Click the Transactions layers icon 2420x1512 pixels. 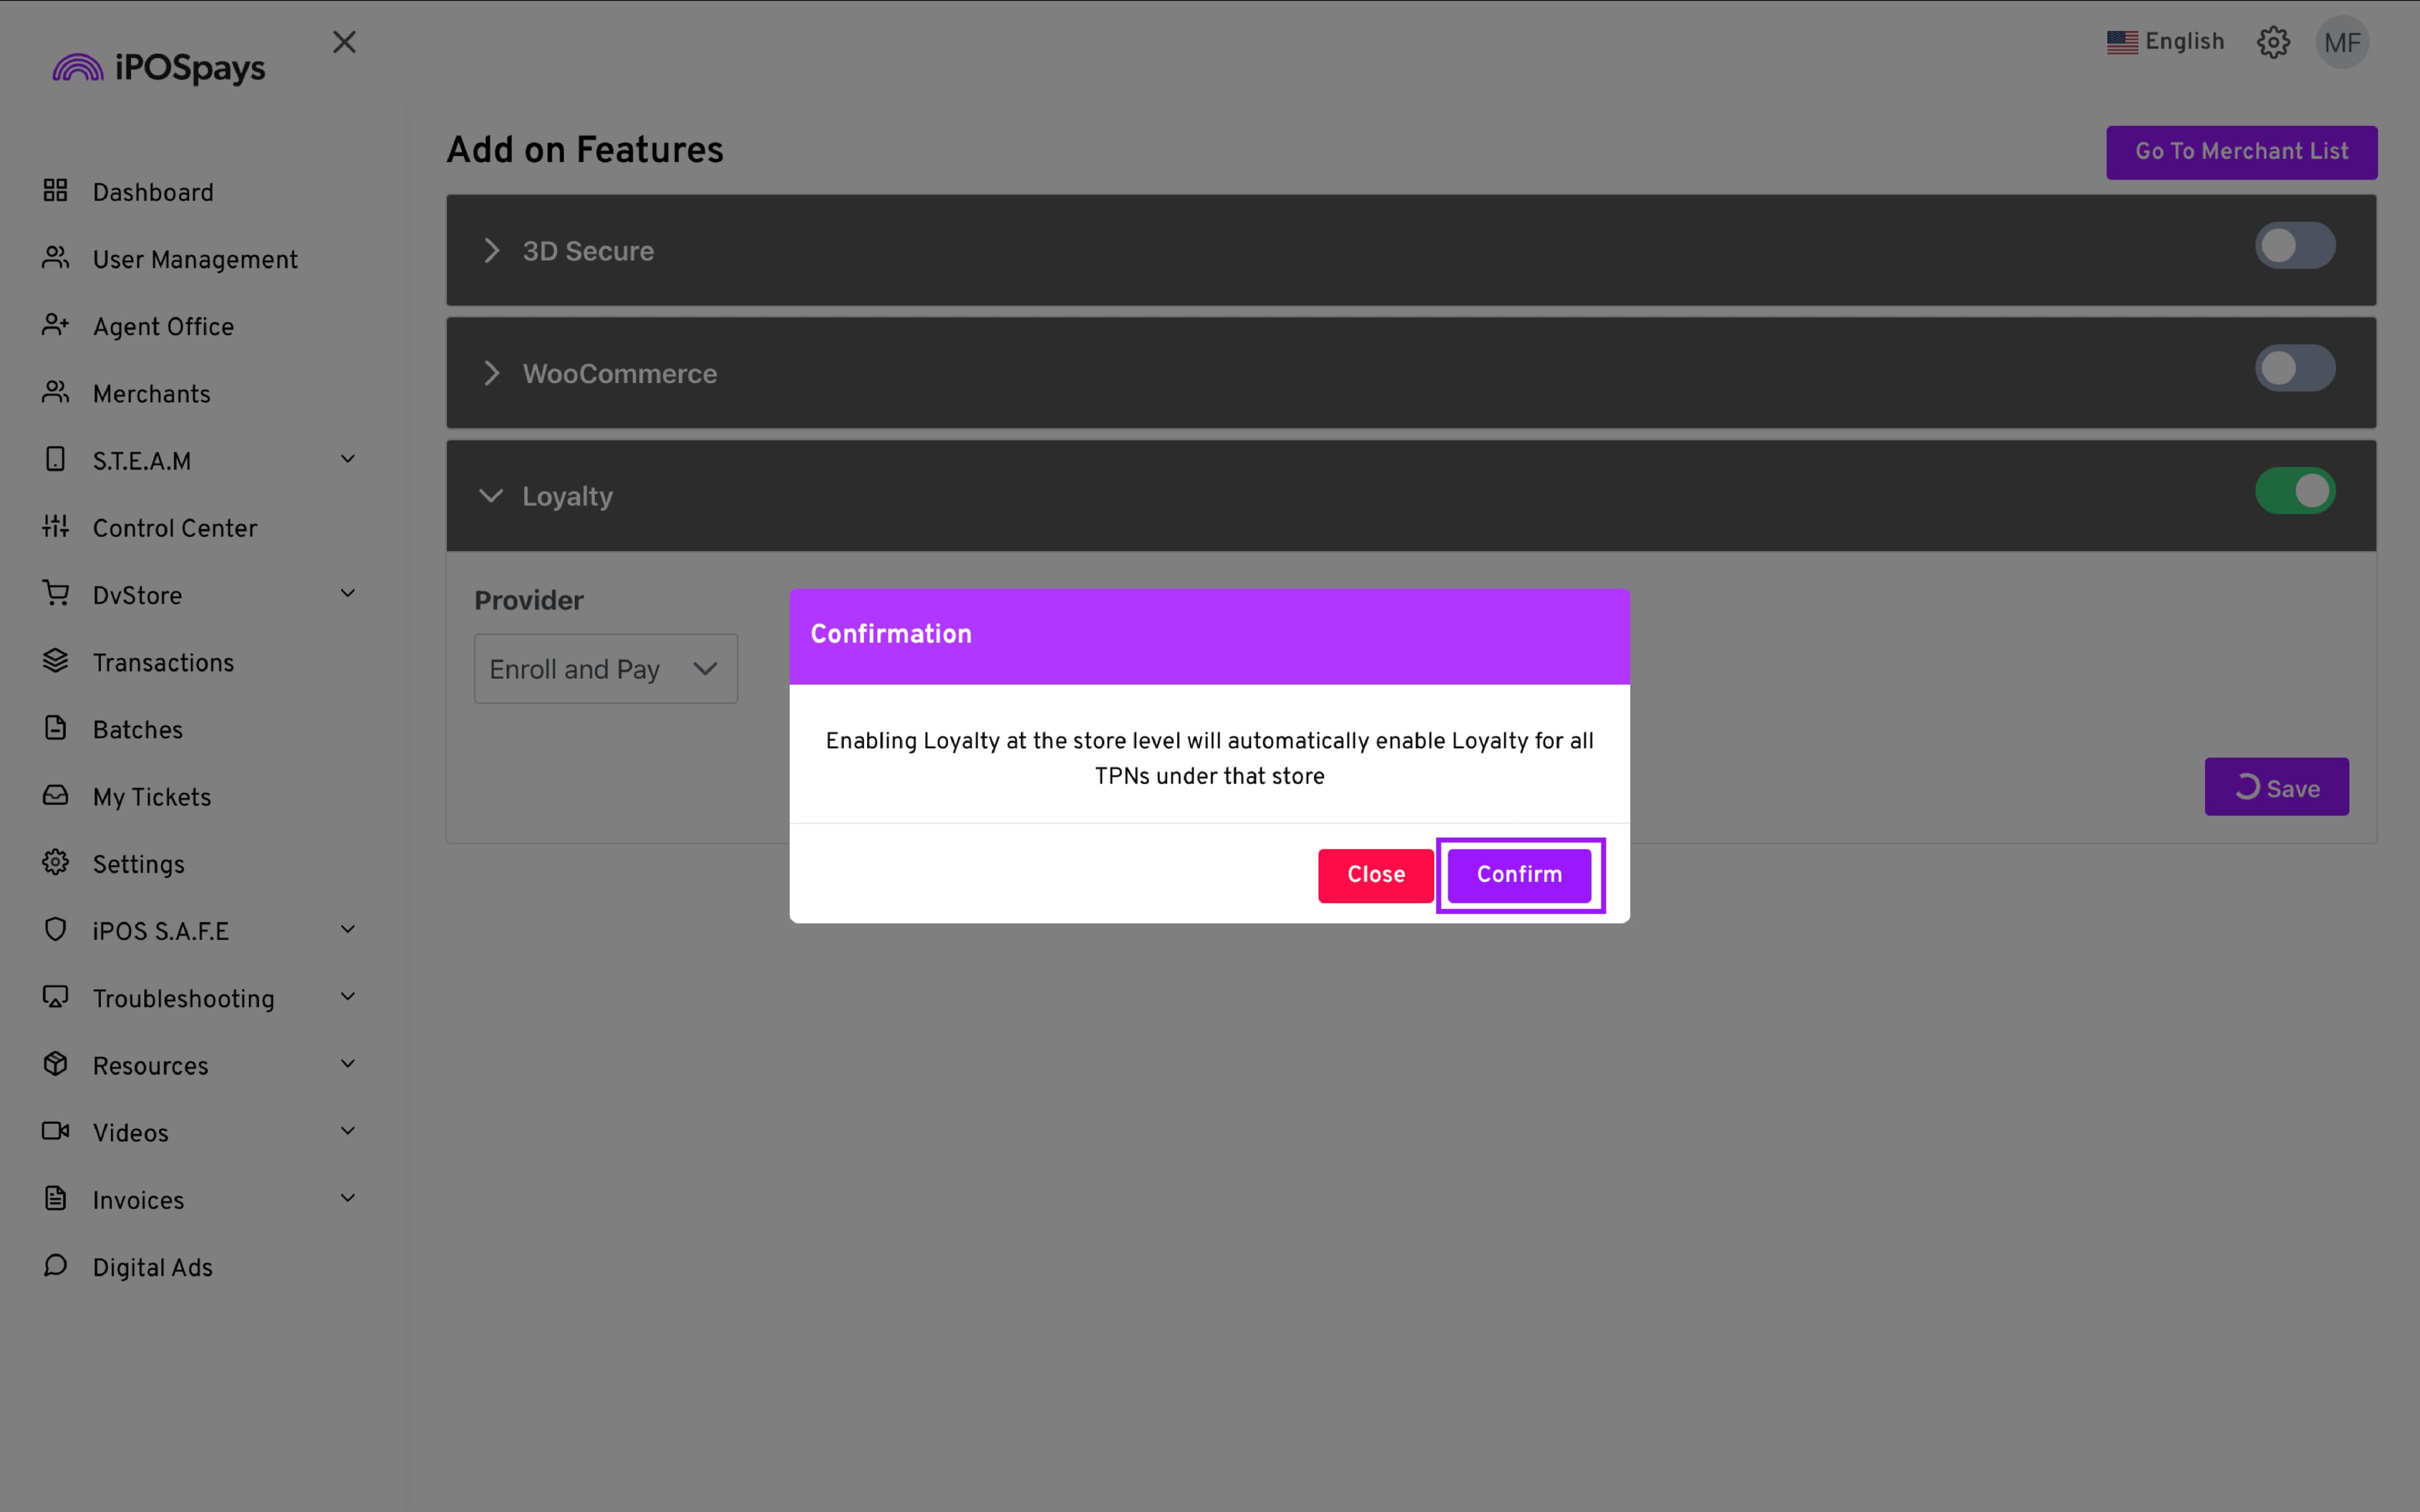point(55,661)
